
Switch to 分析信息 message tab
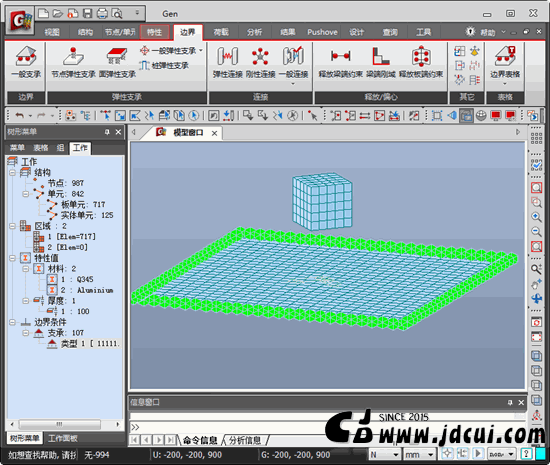click(x=245, y=440)
